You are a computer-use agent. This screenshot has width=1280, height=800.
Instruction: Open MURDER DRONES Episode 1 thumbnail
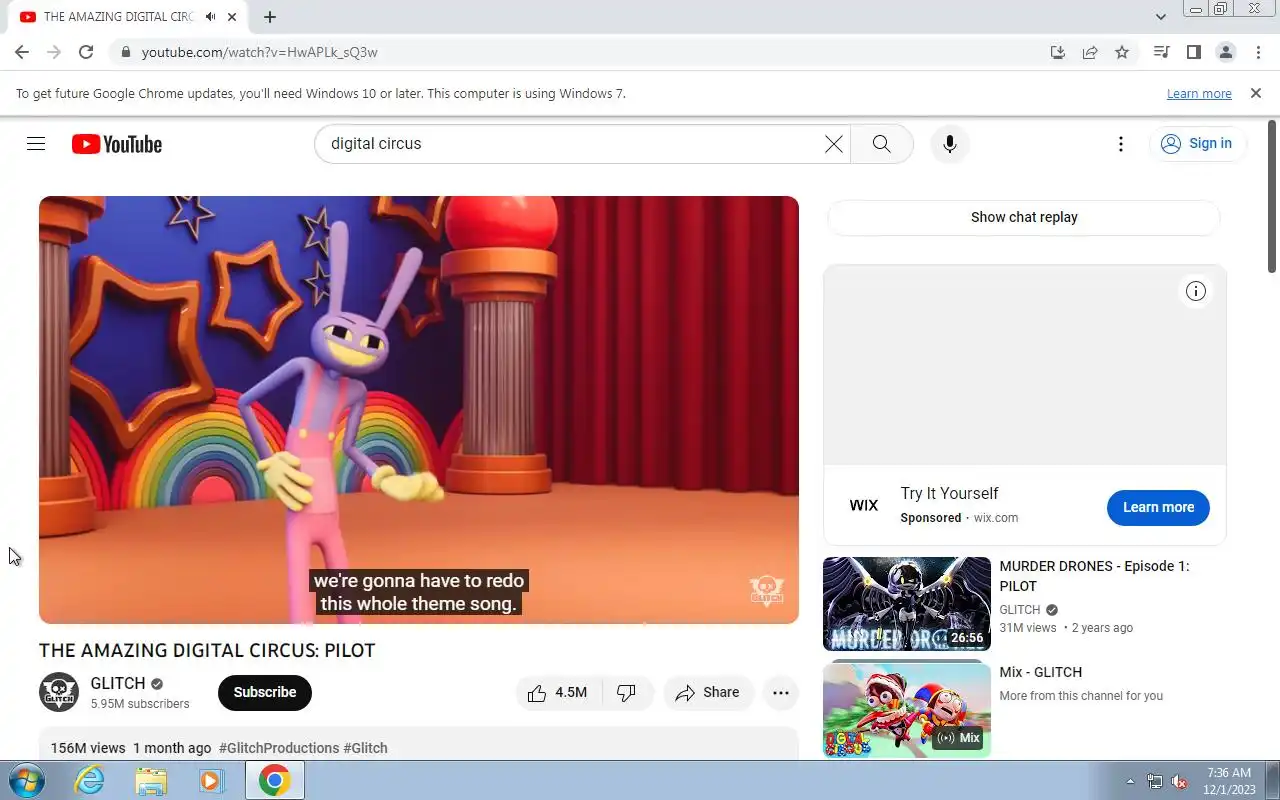[907, 604]
